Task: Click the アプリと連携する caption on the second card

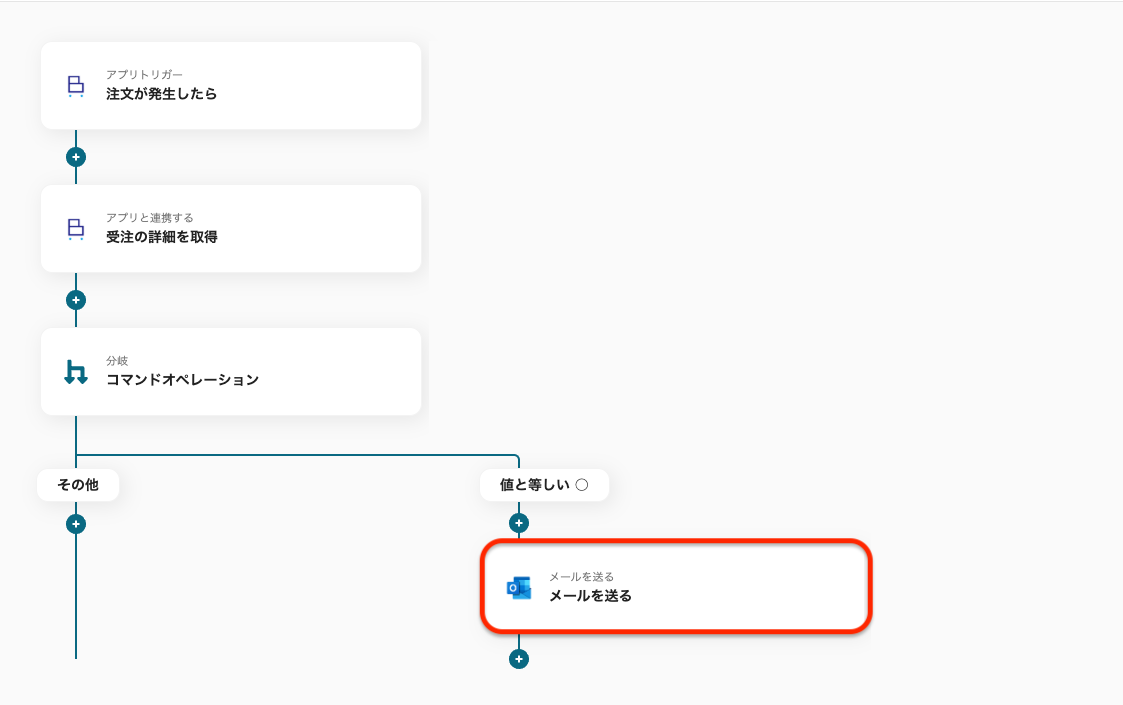Action: (150, 218)
